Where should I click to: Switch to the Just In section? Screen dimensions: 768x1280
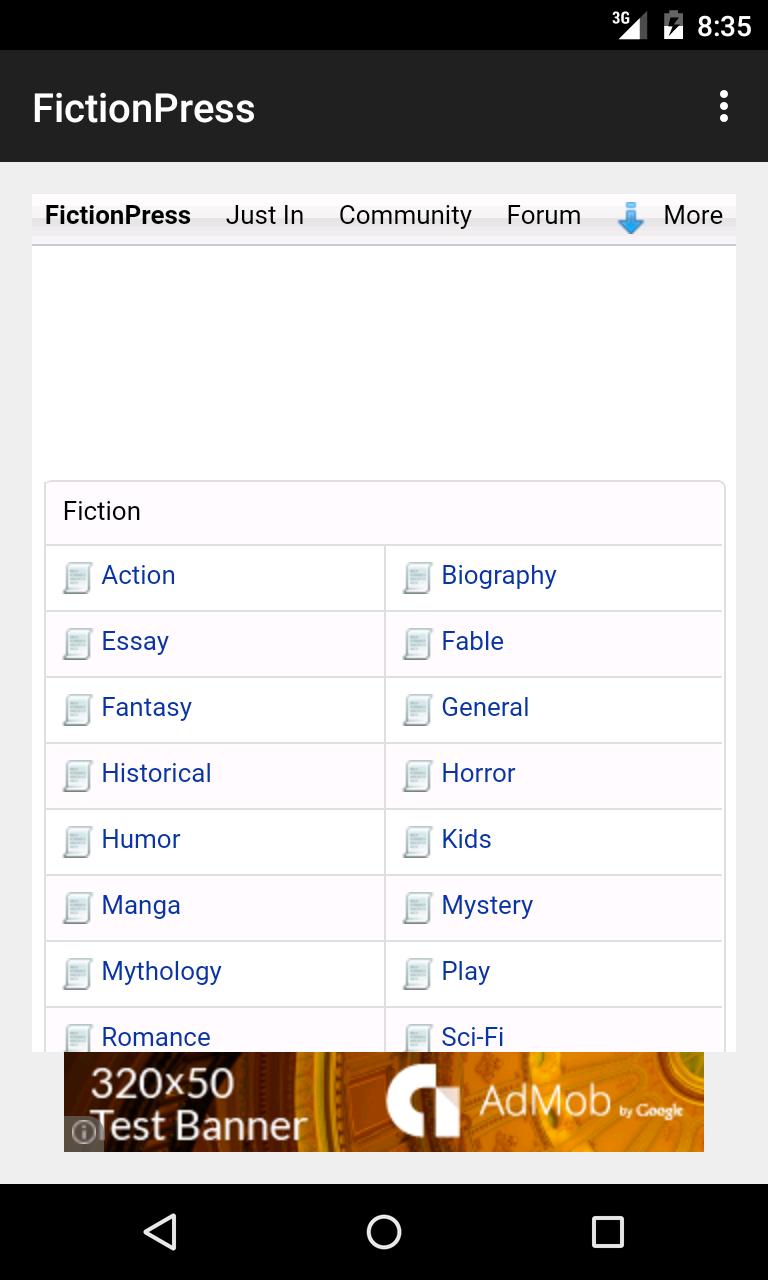[264, 215]
